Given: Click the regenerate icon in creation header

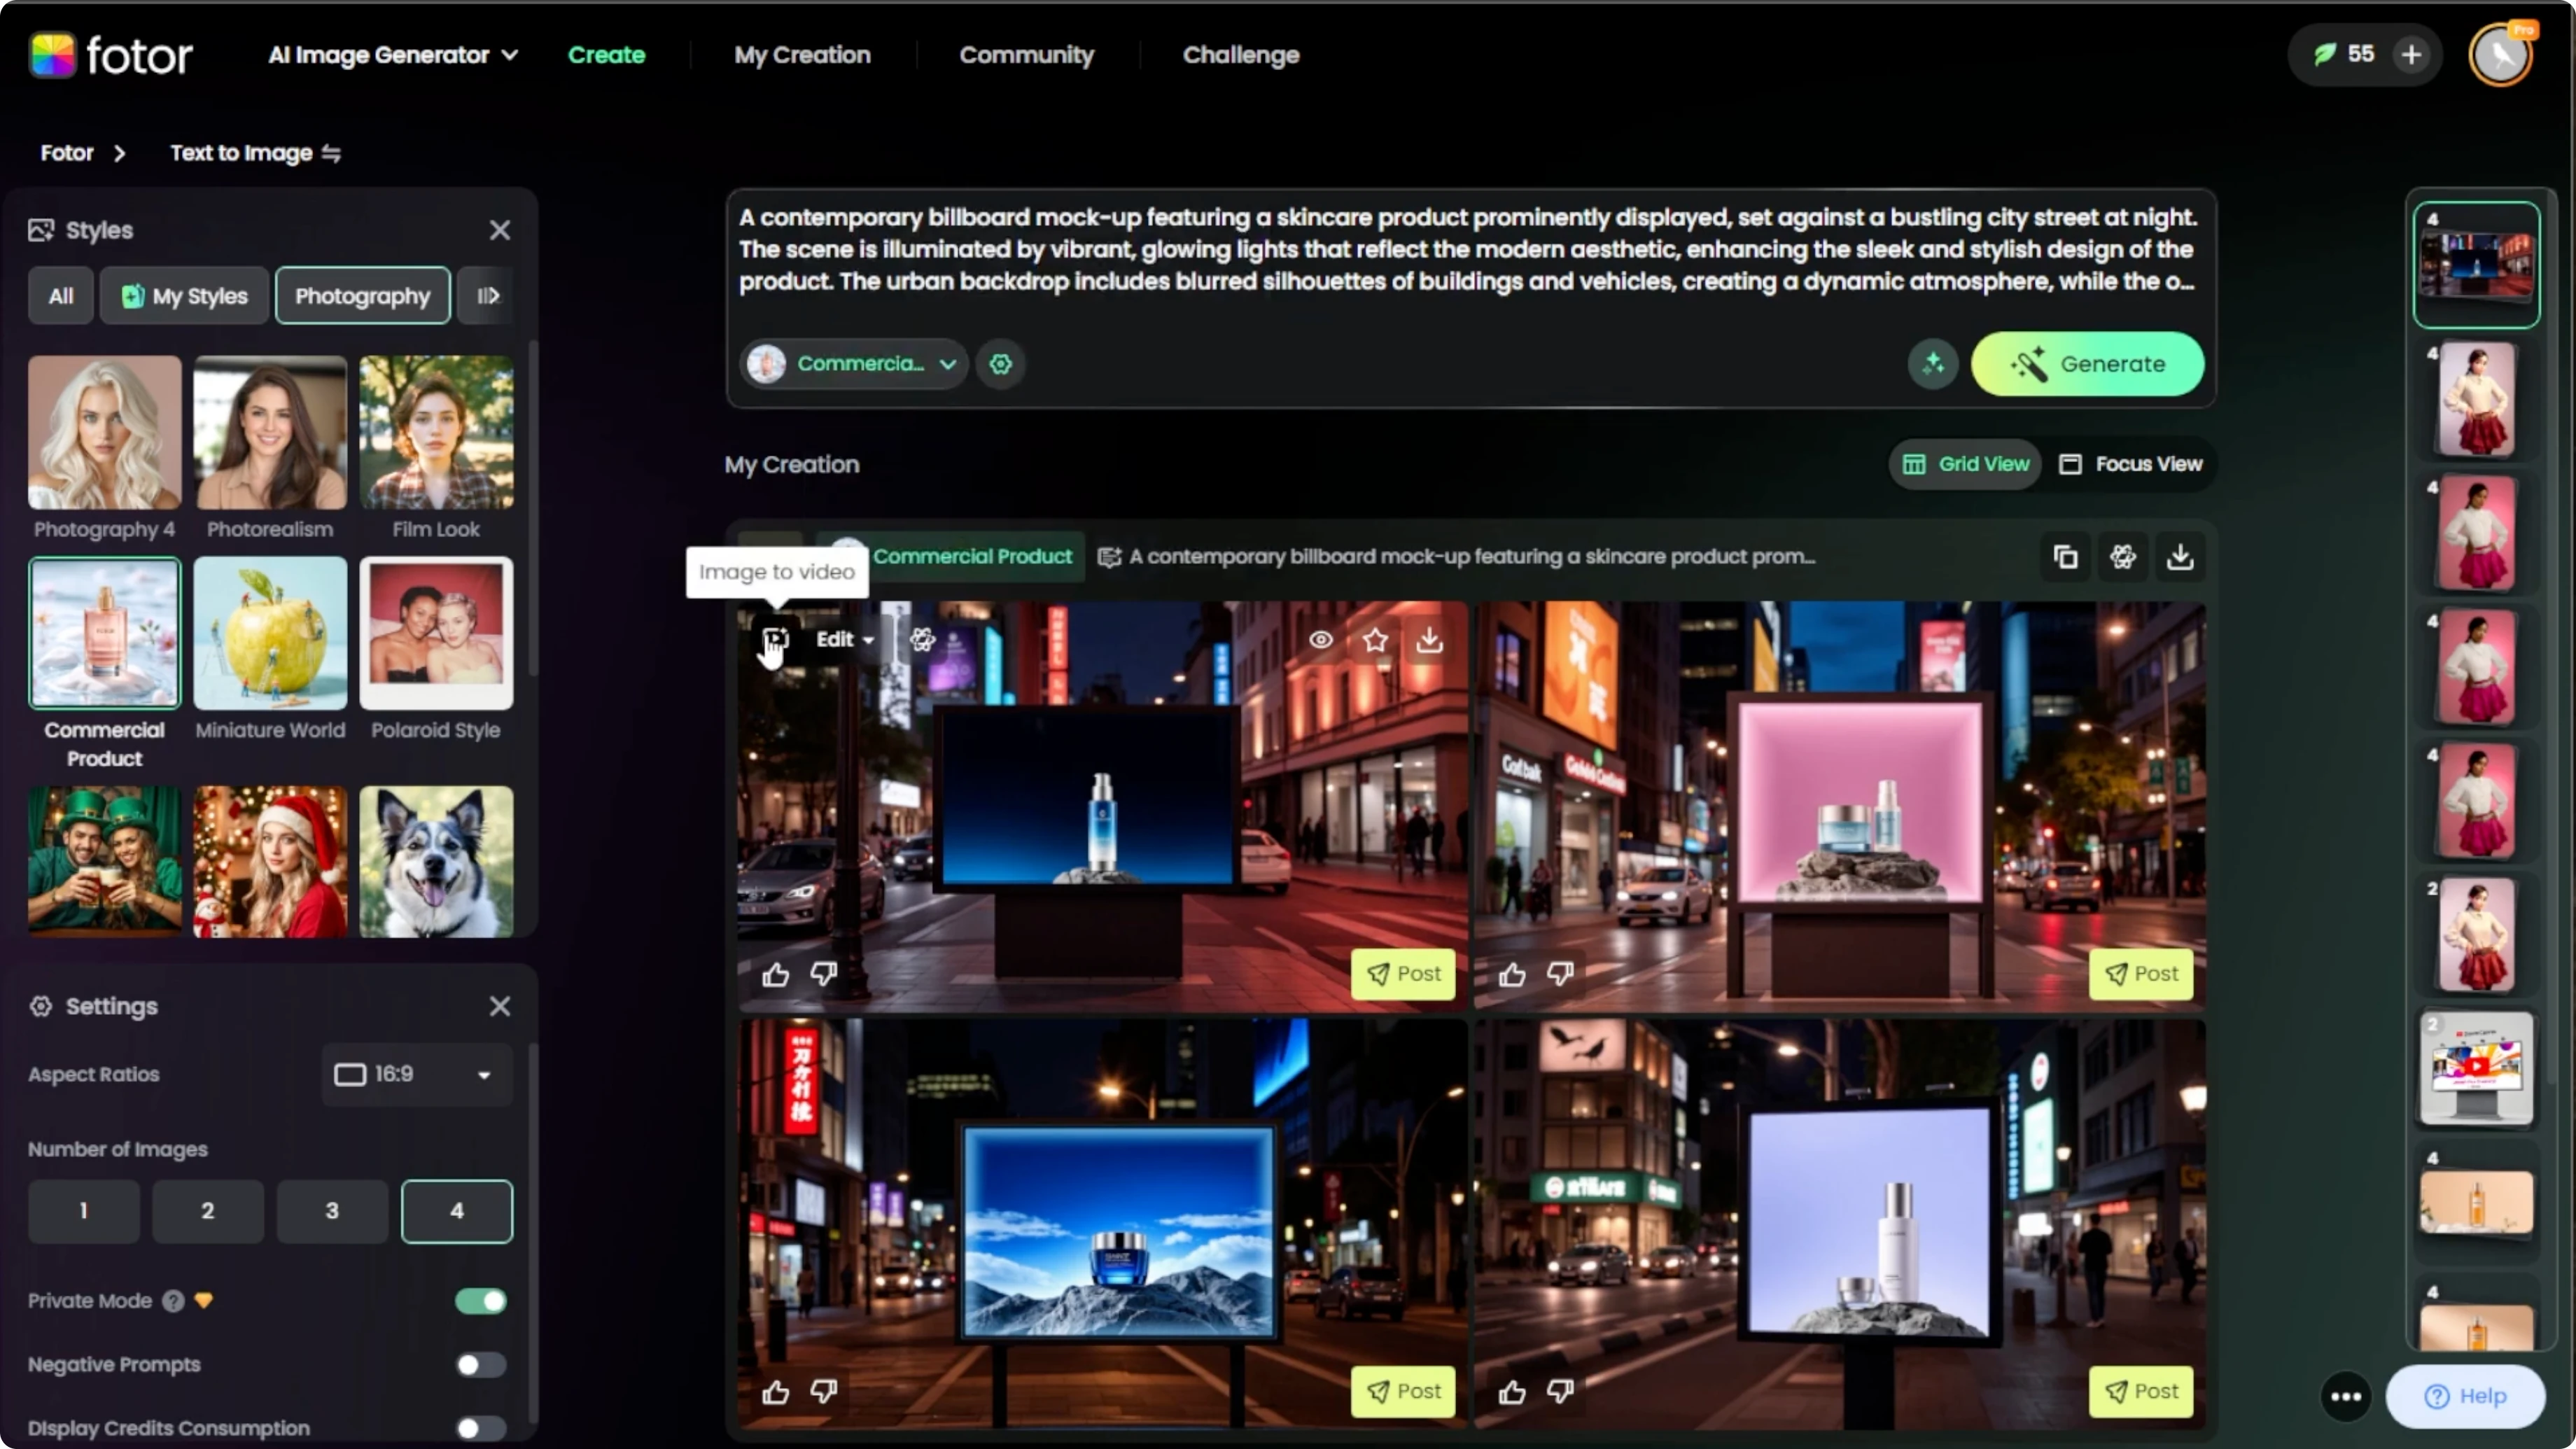Looking at the screenshot, I should tap(2122, 556).
